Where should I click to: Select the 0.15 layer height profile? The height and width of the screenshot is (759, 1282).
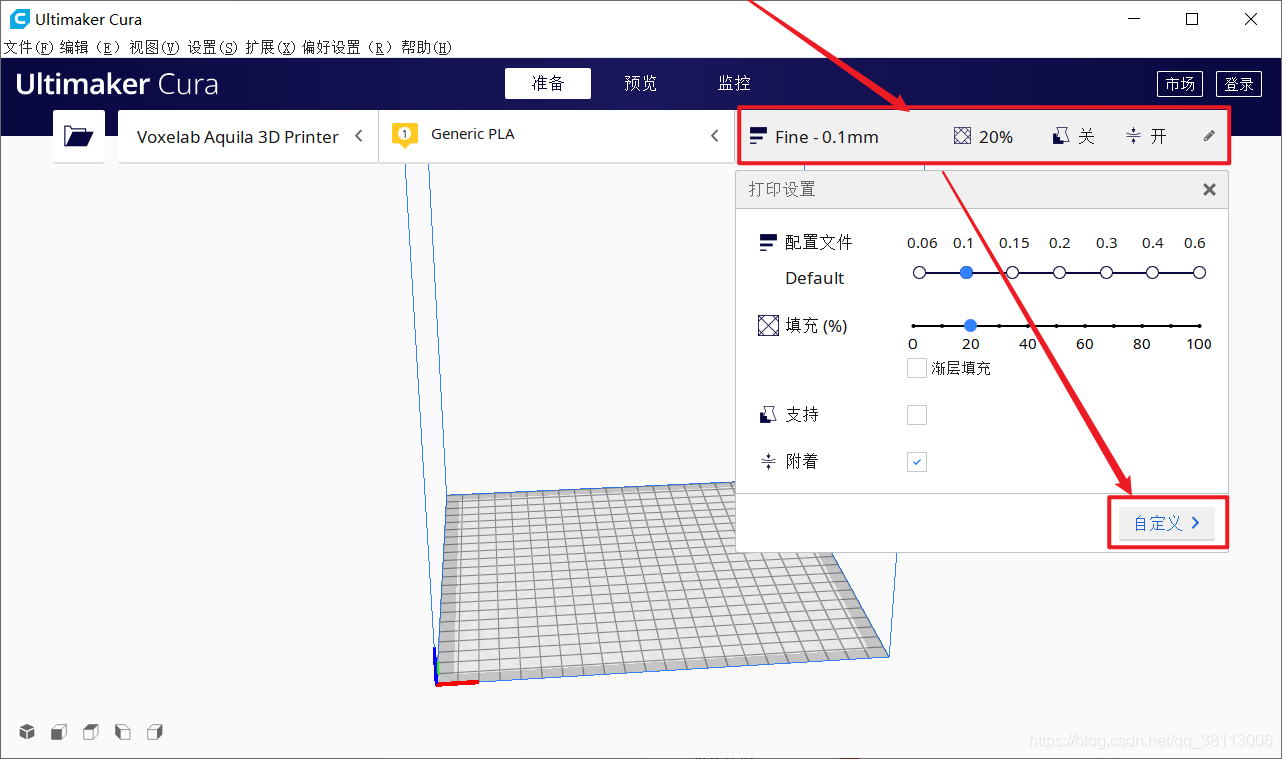pos(1013,272)
